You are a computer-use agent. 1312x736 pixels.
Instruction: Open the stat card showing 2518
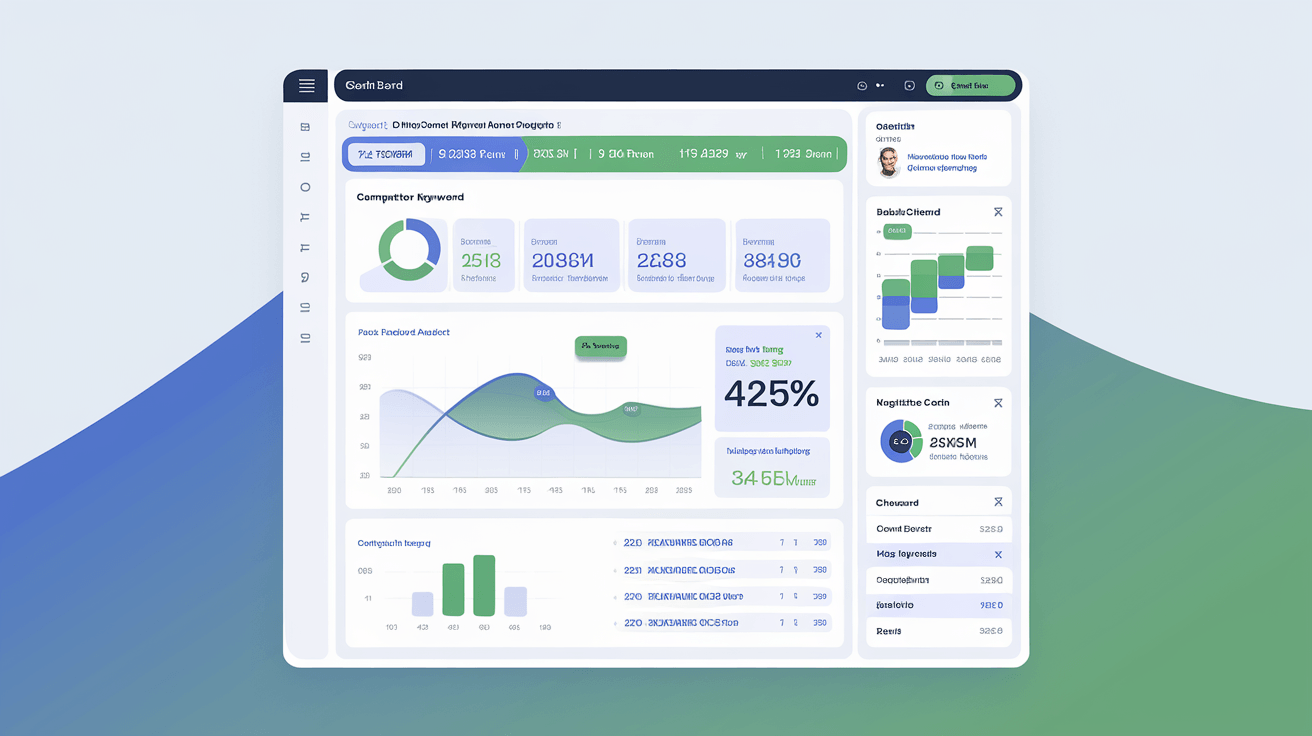tap(484, 256)
